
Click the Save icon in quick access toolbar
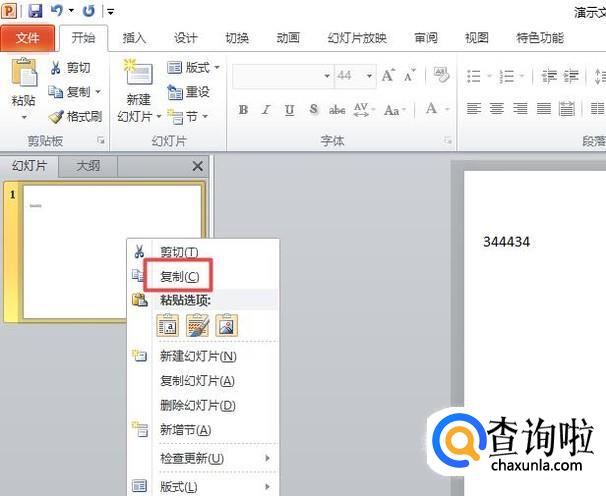pyautogui.click(x=36, y=10)
